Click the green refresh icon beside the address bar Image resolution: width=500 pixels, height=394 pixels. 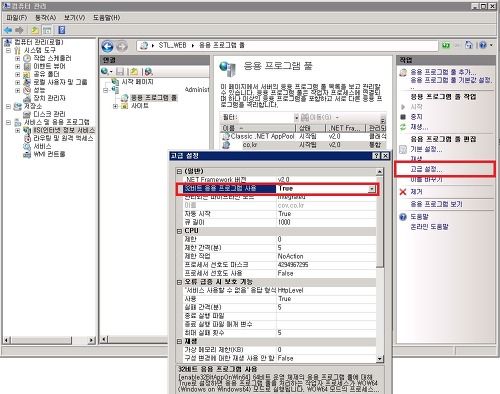(x=446, y=45)
